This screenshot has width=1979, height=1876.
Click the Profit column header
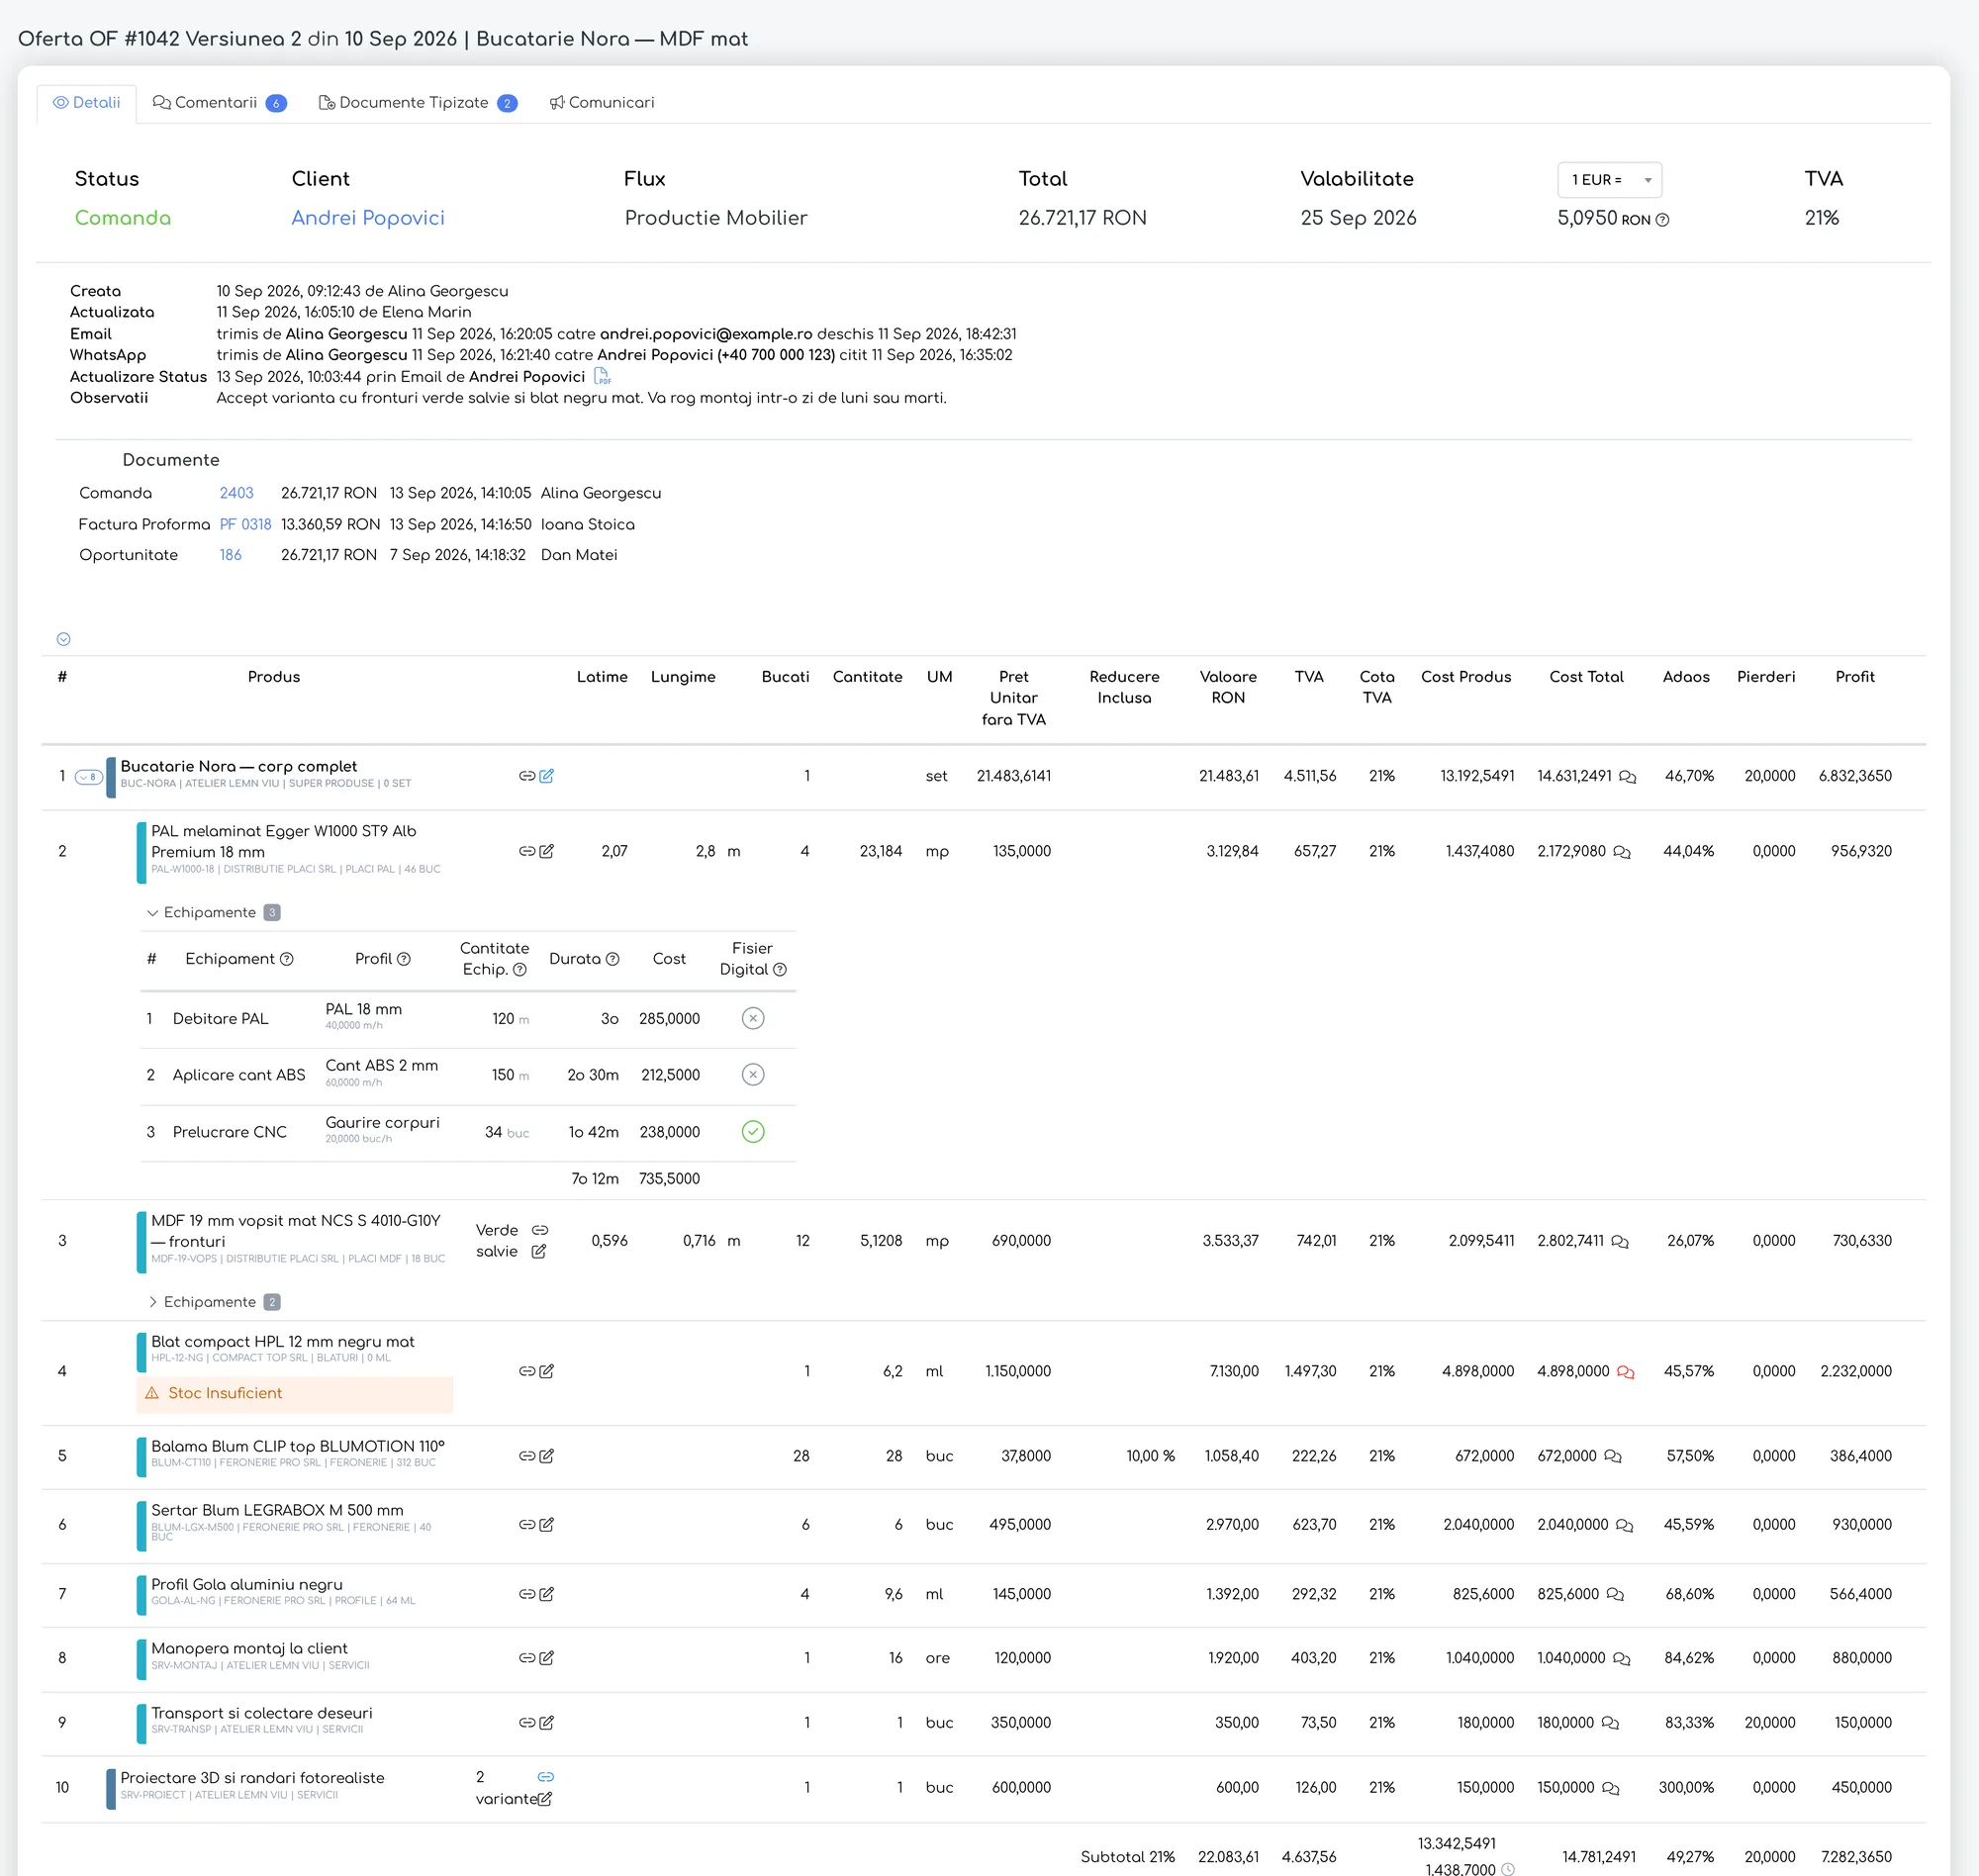point(1854,677)
